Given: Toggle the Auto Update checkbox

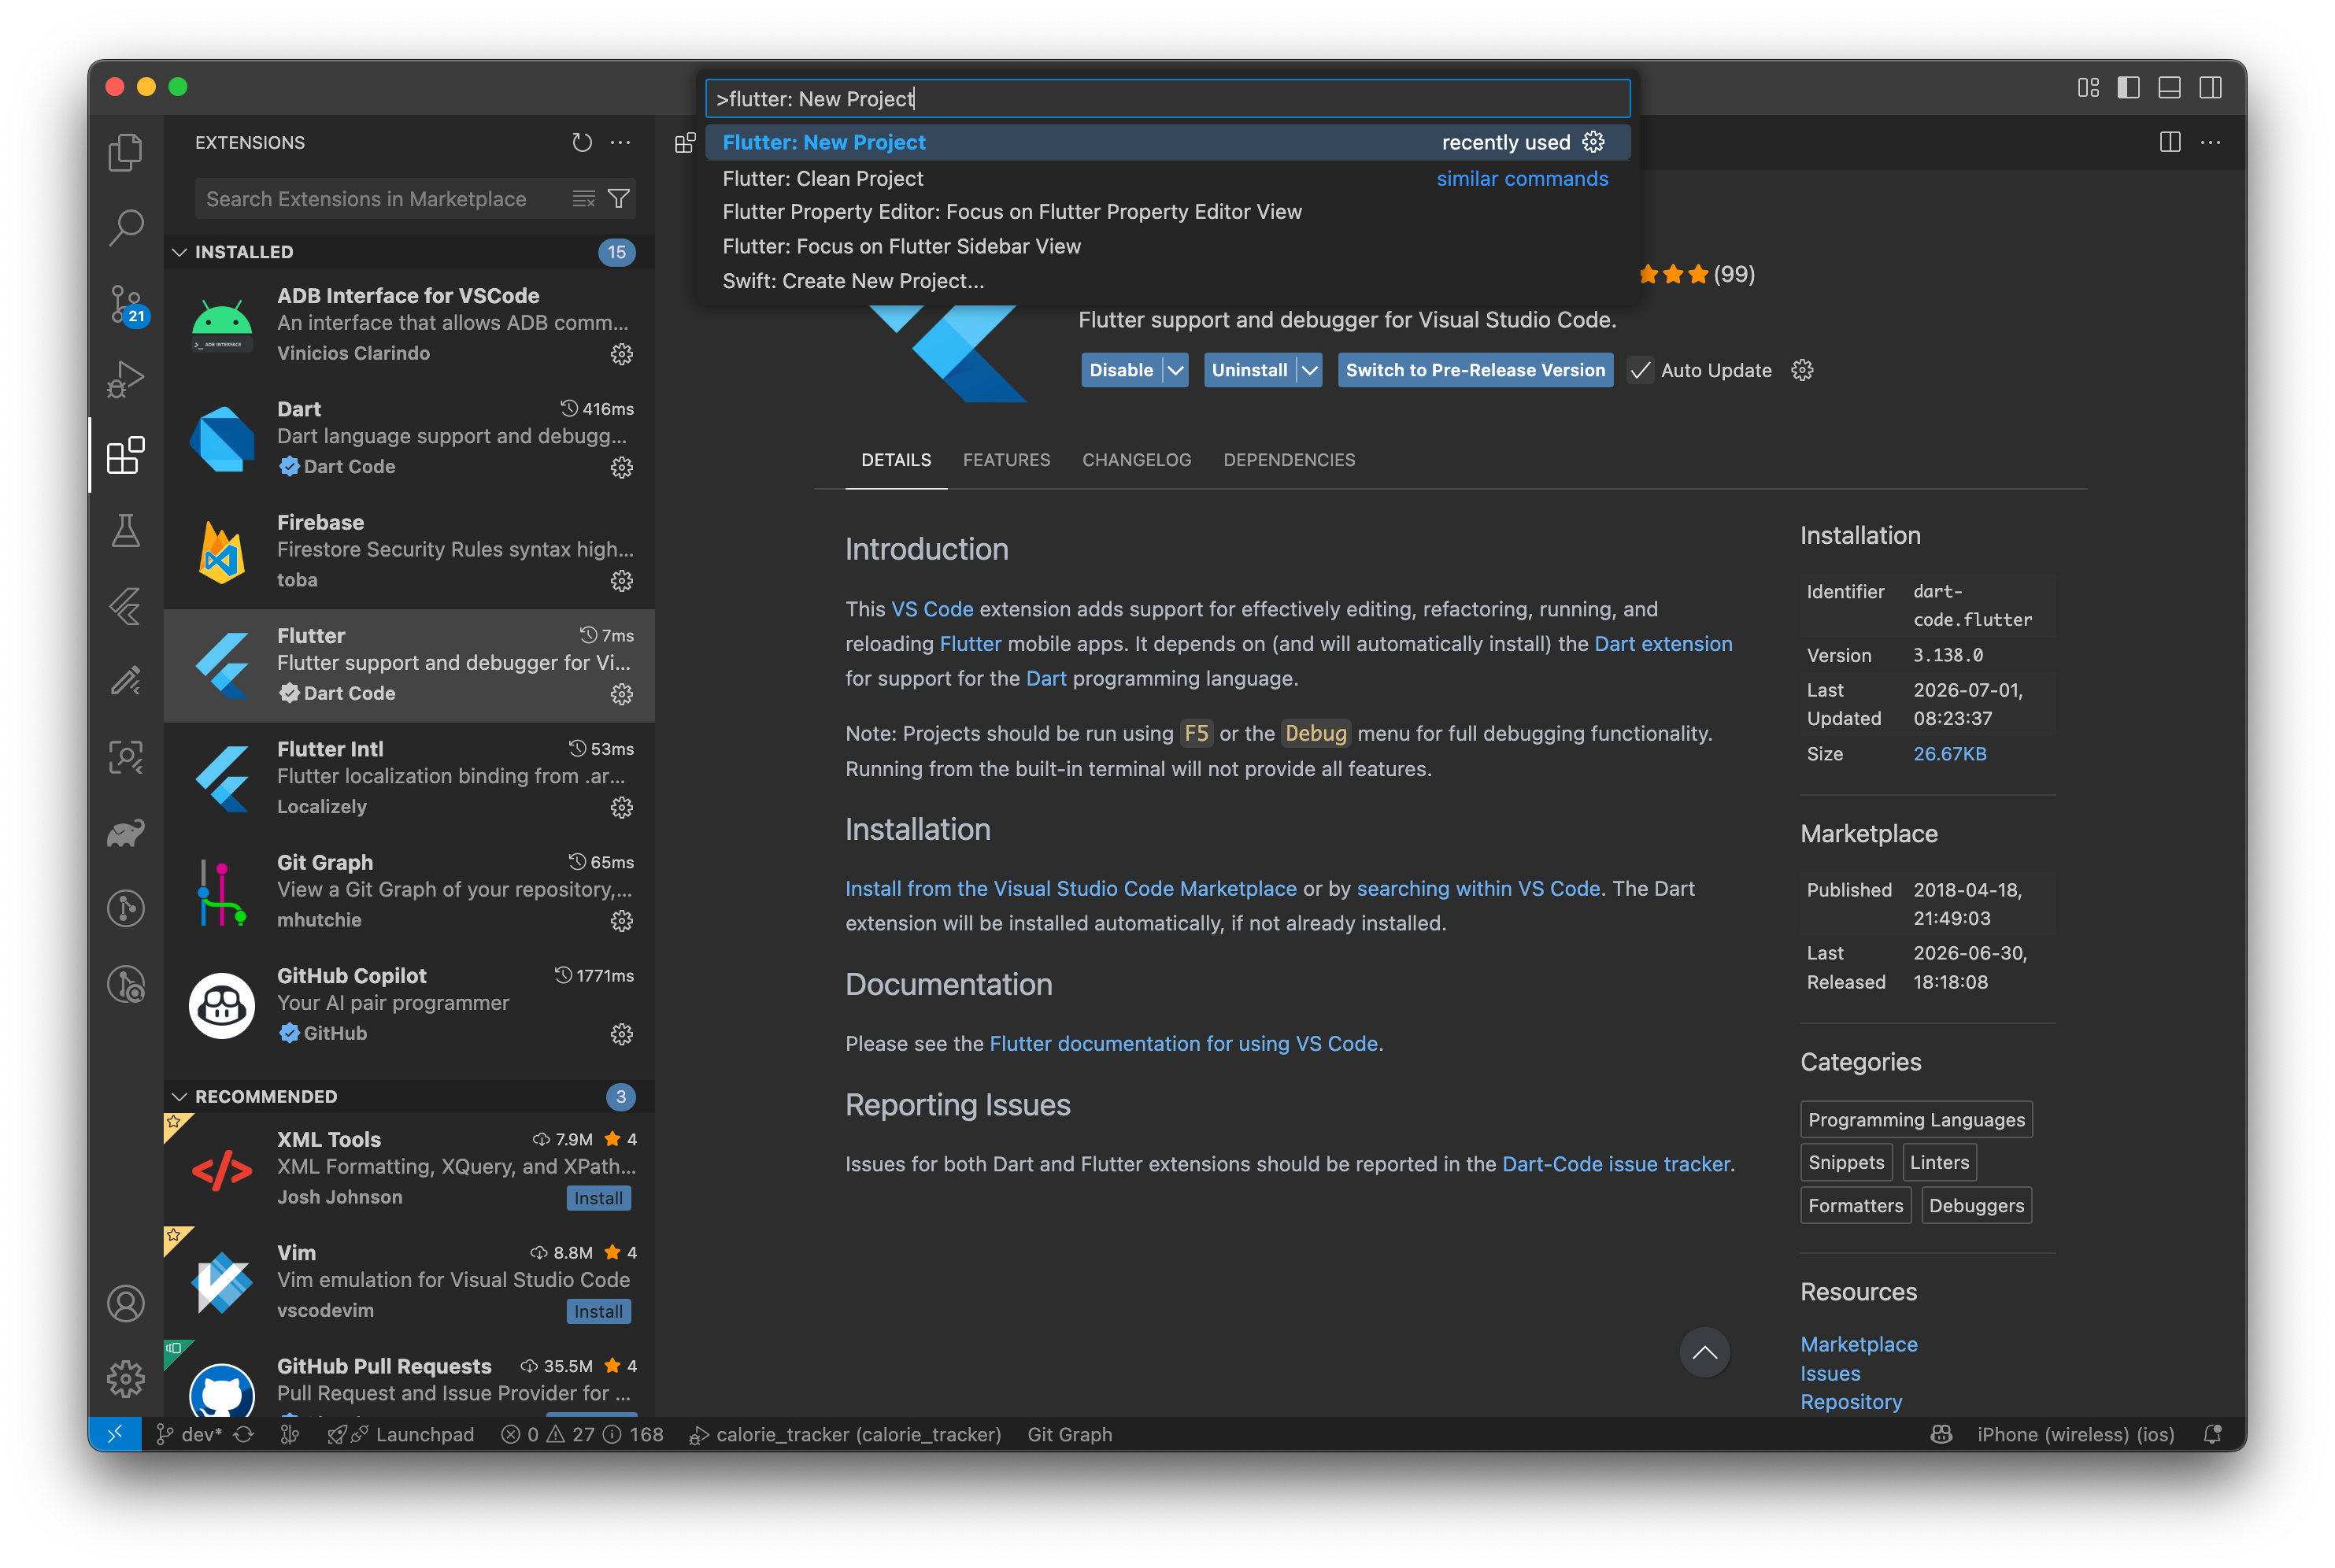Looking at the screenshot, I should pos(1641,371).
